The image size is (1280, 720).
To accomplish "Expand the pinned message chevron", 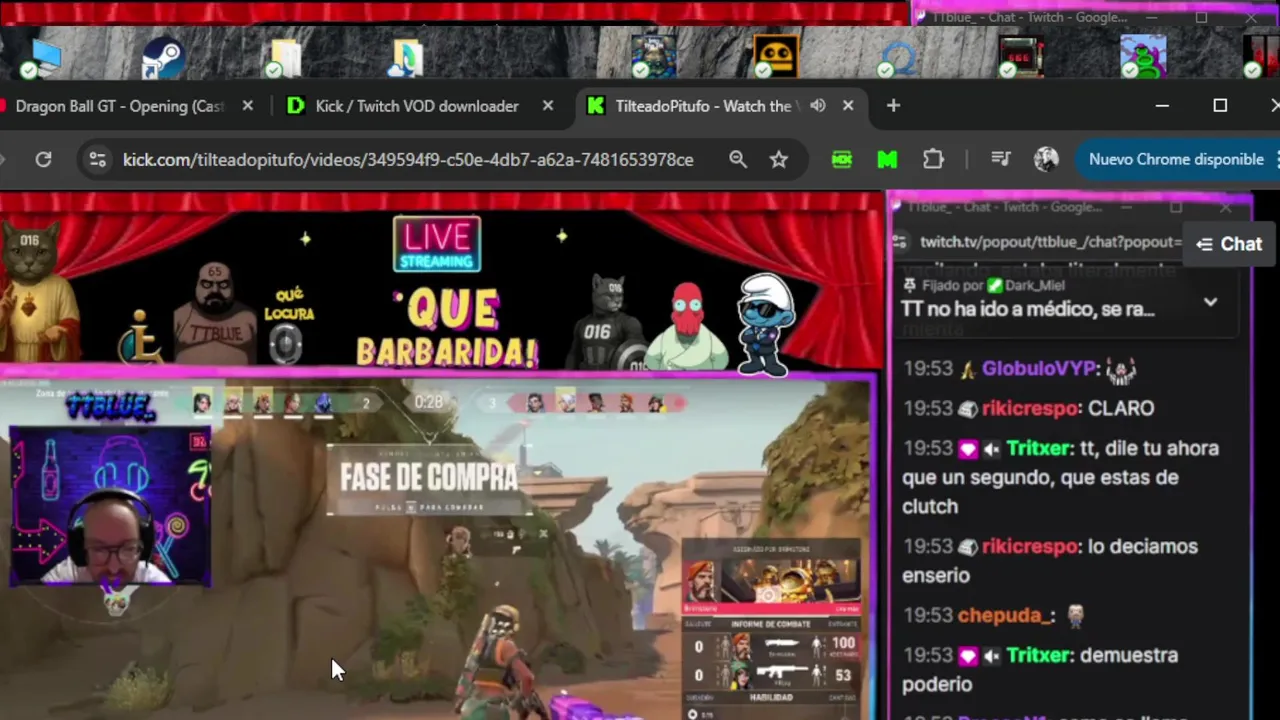I will [x=1210, y=302].
